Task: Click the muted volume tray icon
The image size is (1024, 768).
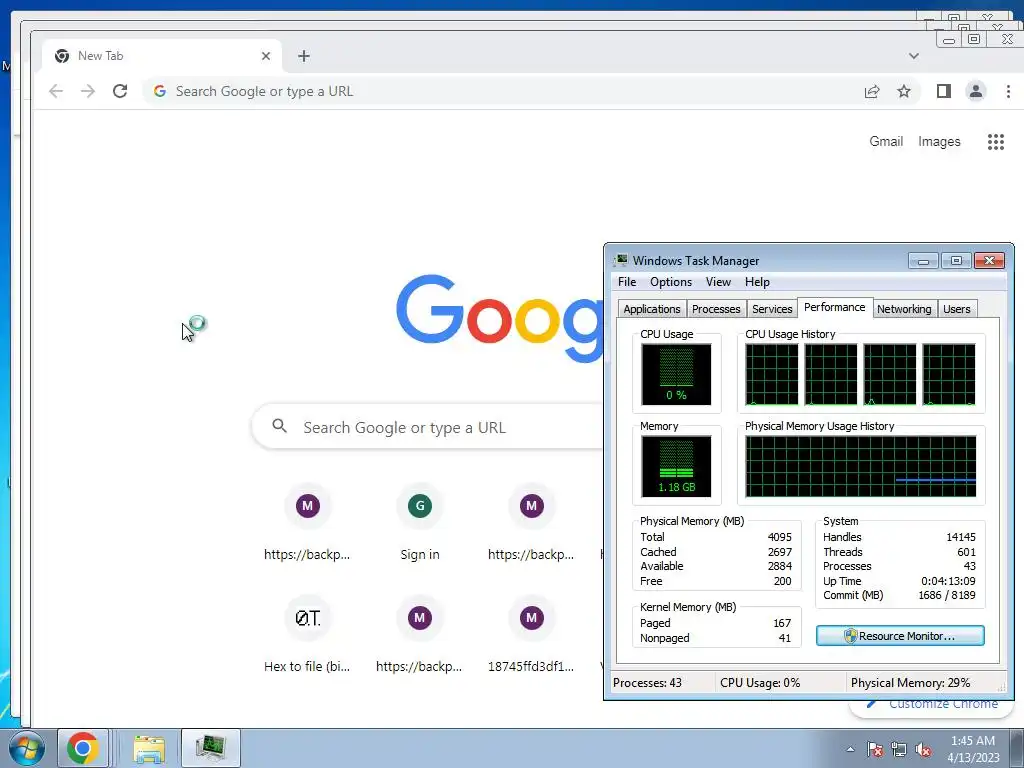Action: click(923, 749)
